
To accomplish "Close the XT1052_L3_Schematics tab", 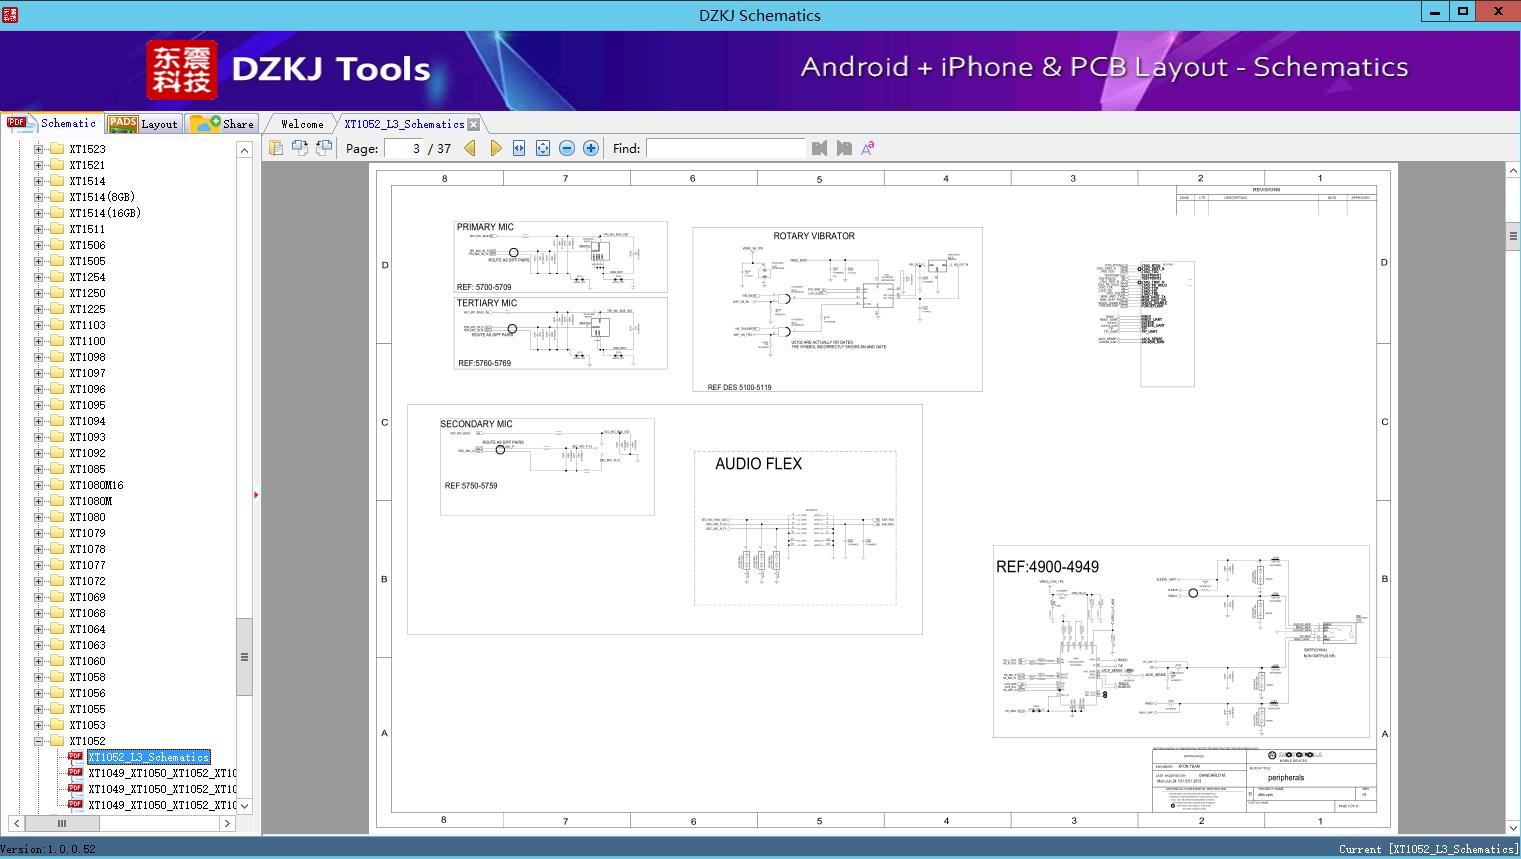I will click(x=474, y=124).
